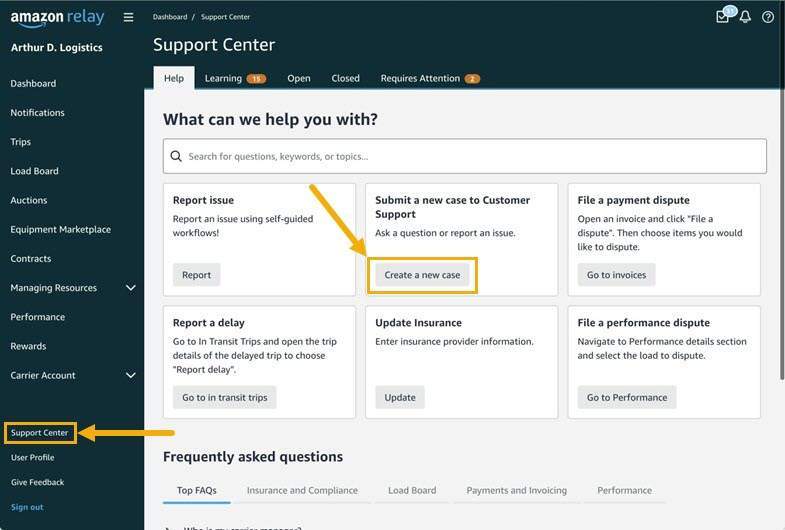Click the search magnifier icon
This screenshot has width=785, height=530.
(x=176, y=156)
